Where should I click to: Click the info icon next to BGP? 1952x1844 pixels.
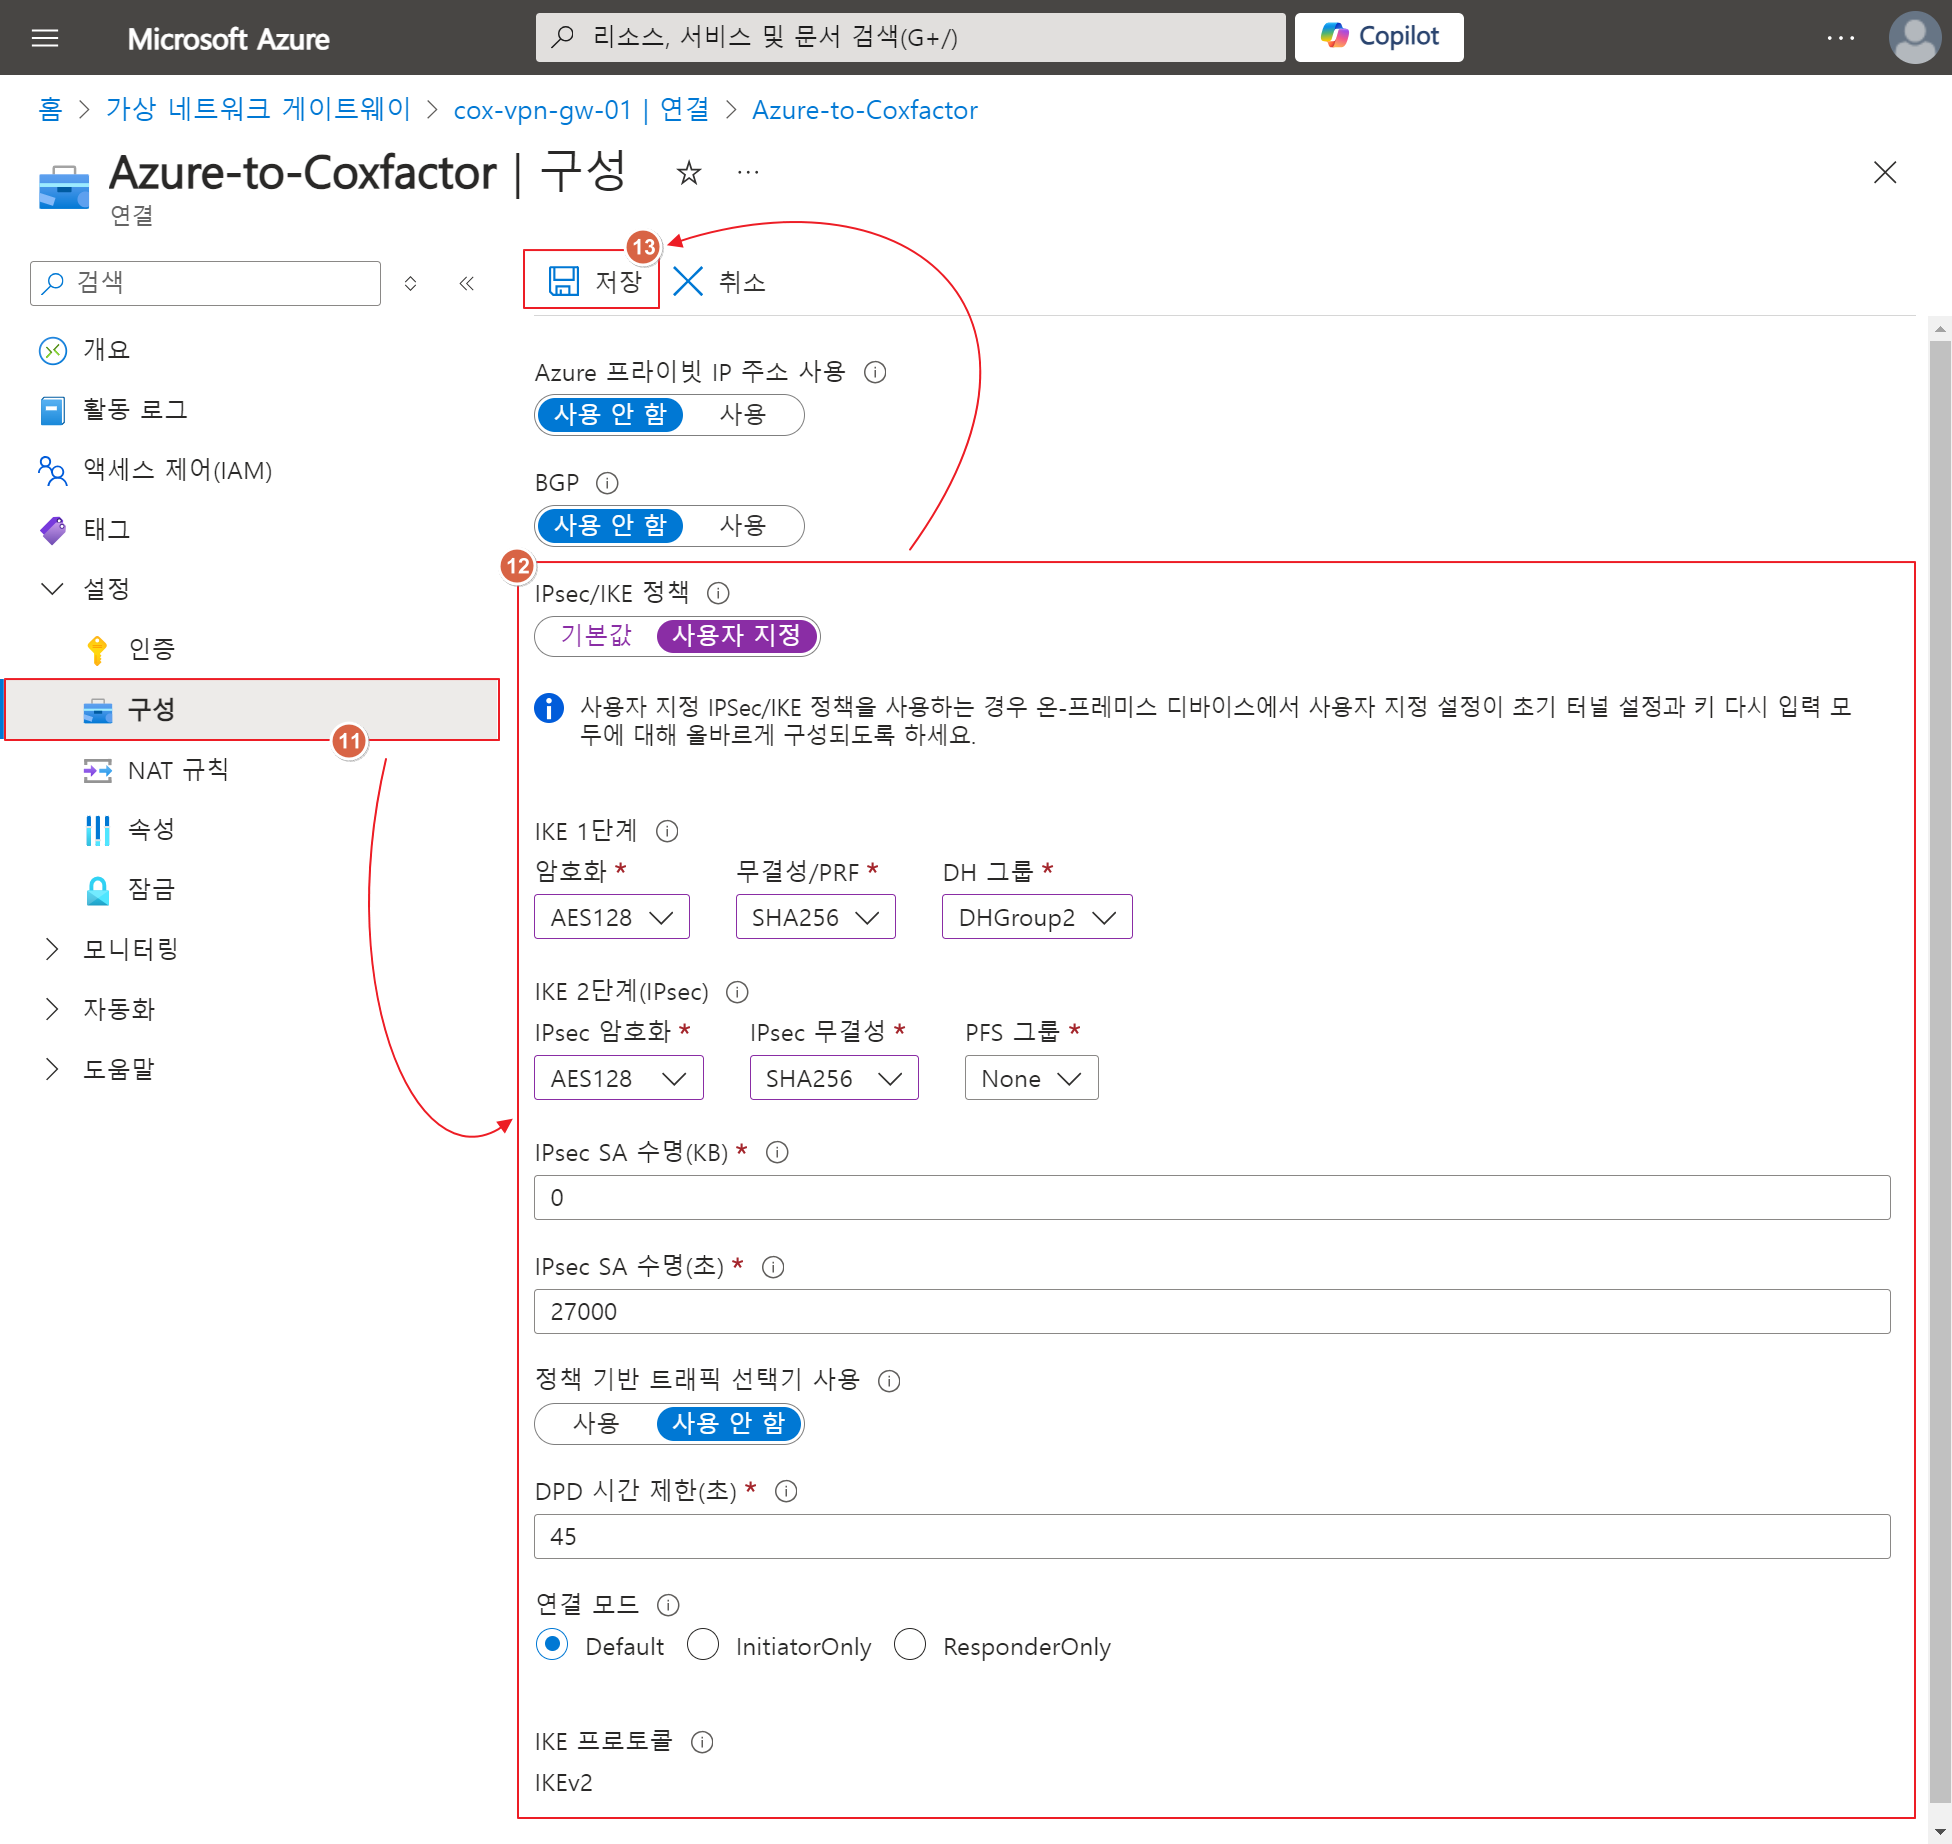607,483
